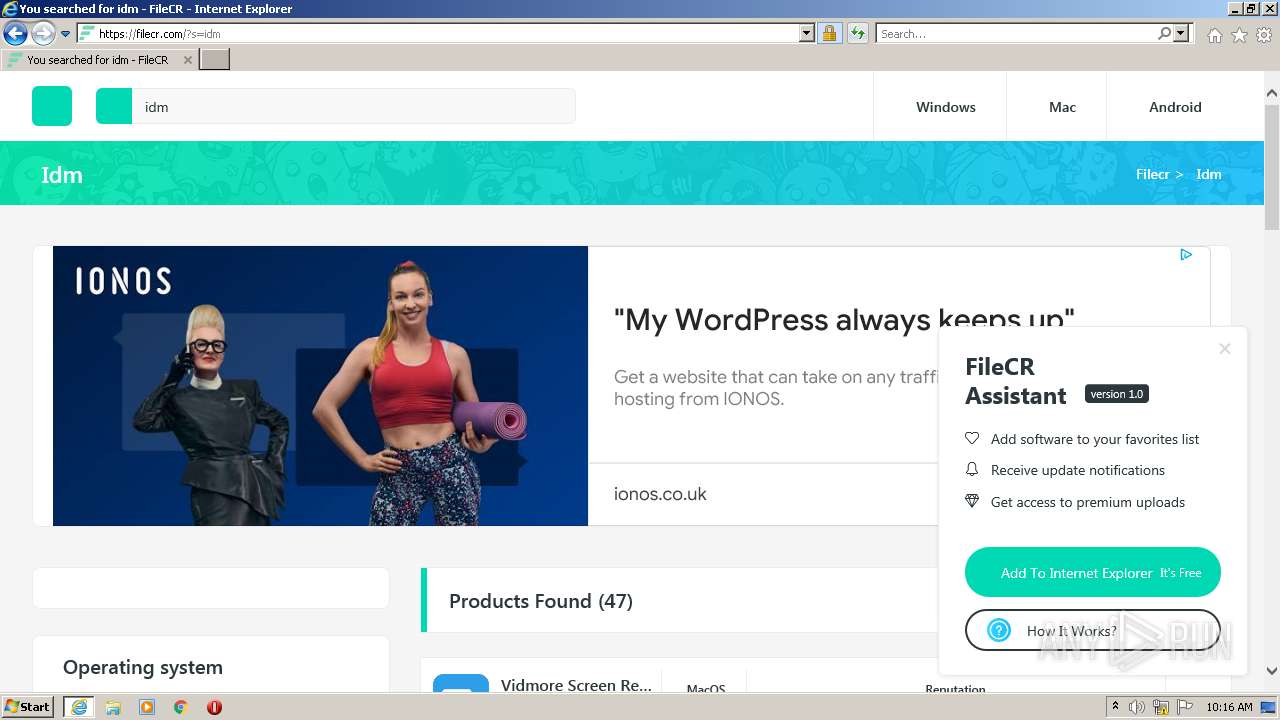Image resolution: width=1280 pixels, height=720 pixels.
Task: Click the Vidmore app thumbnail icon
Action: coord(461,683)
